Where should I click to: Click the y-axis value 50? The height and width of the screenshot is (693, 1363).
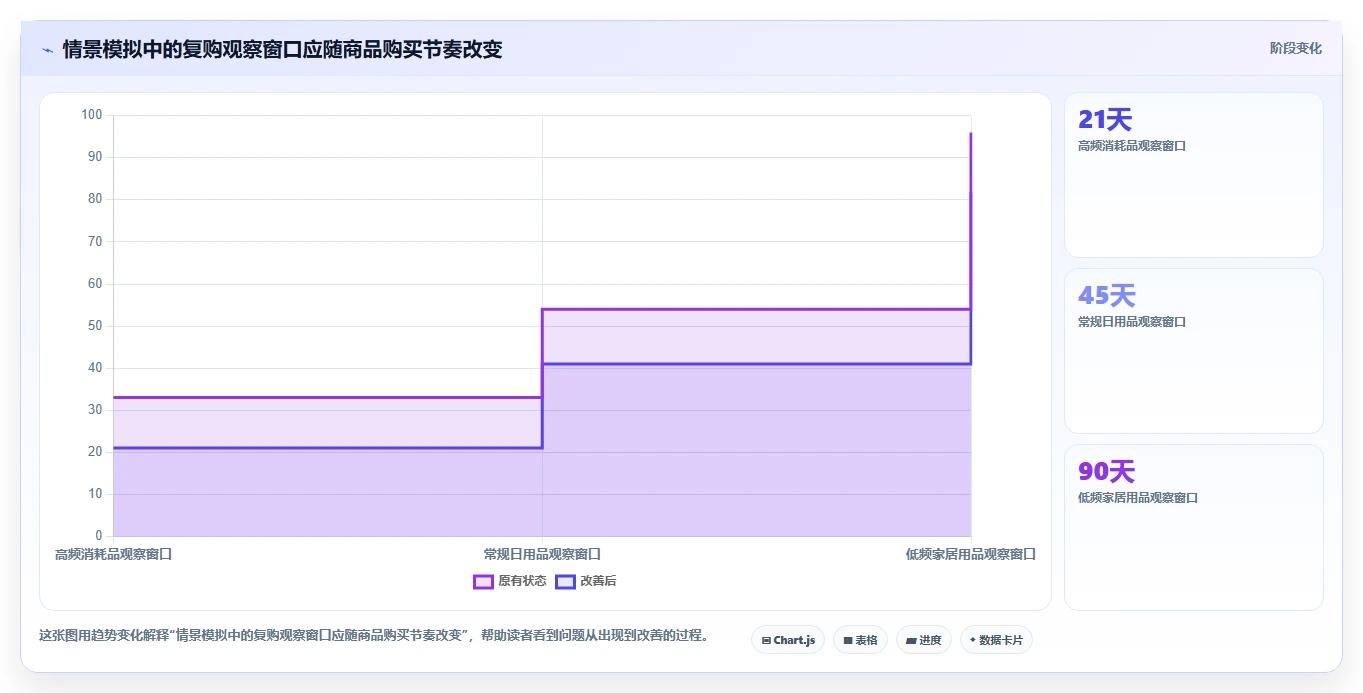tap(95, 326)
